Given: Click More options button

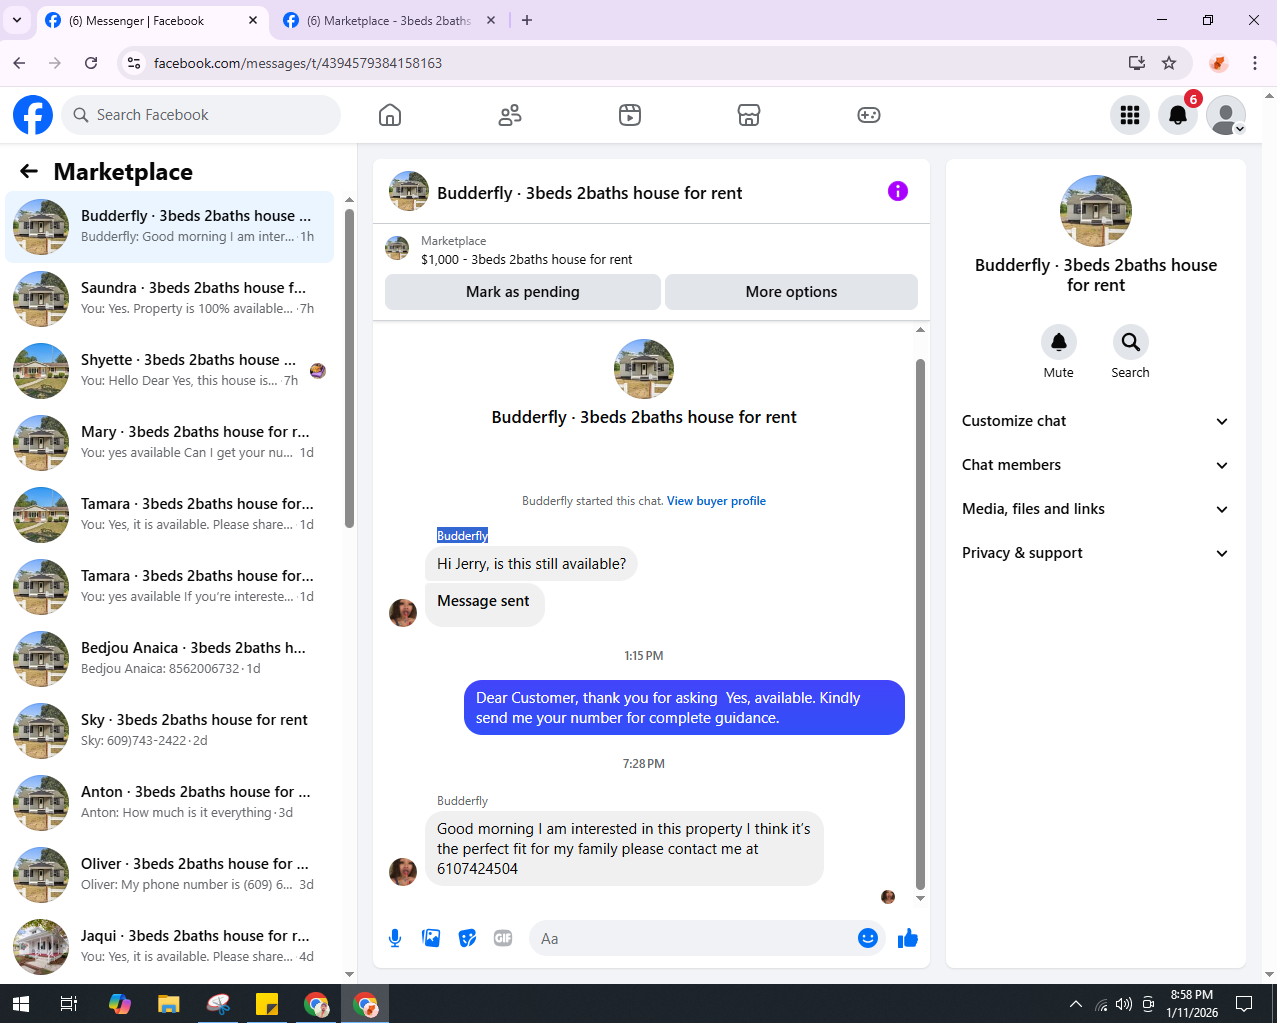Looking at the screenshot, I should 791,292.
